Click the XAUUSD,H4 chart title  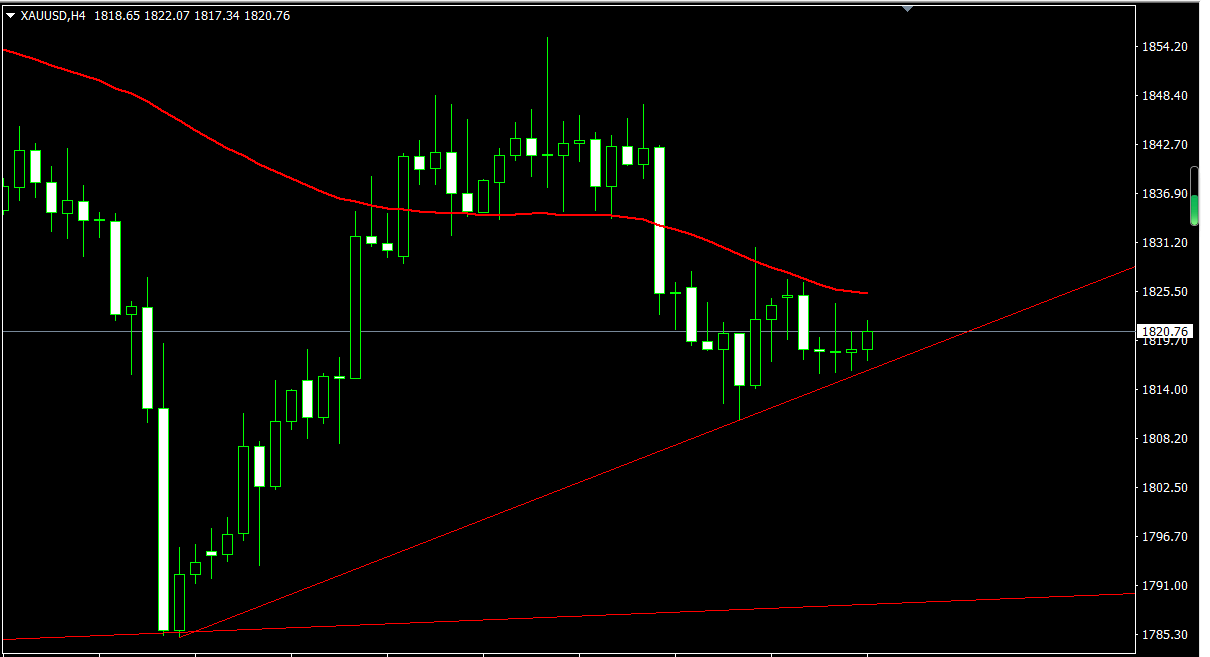point(53,16)
